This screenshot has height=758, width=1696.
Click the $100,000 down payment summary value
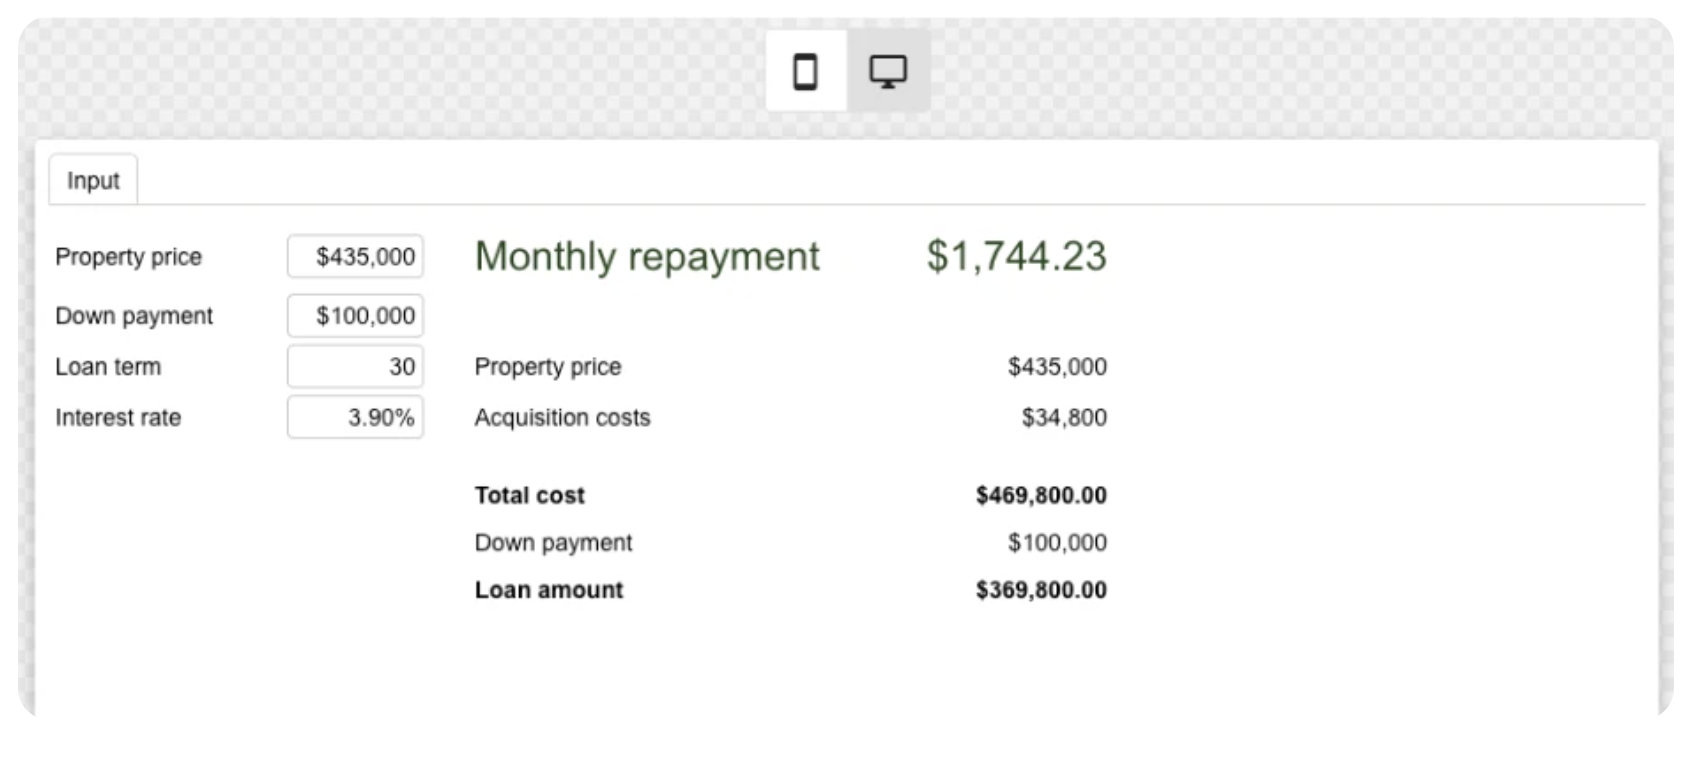click(1057, 543)
